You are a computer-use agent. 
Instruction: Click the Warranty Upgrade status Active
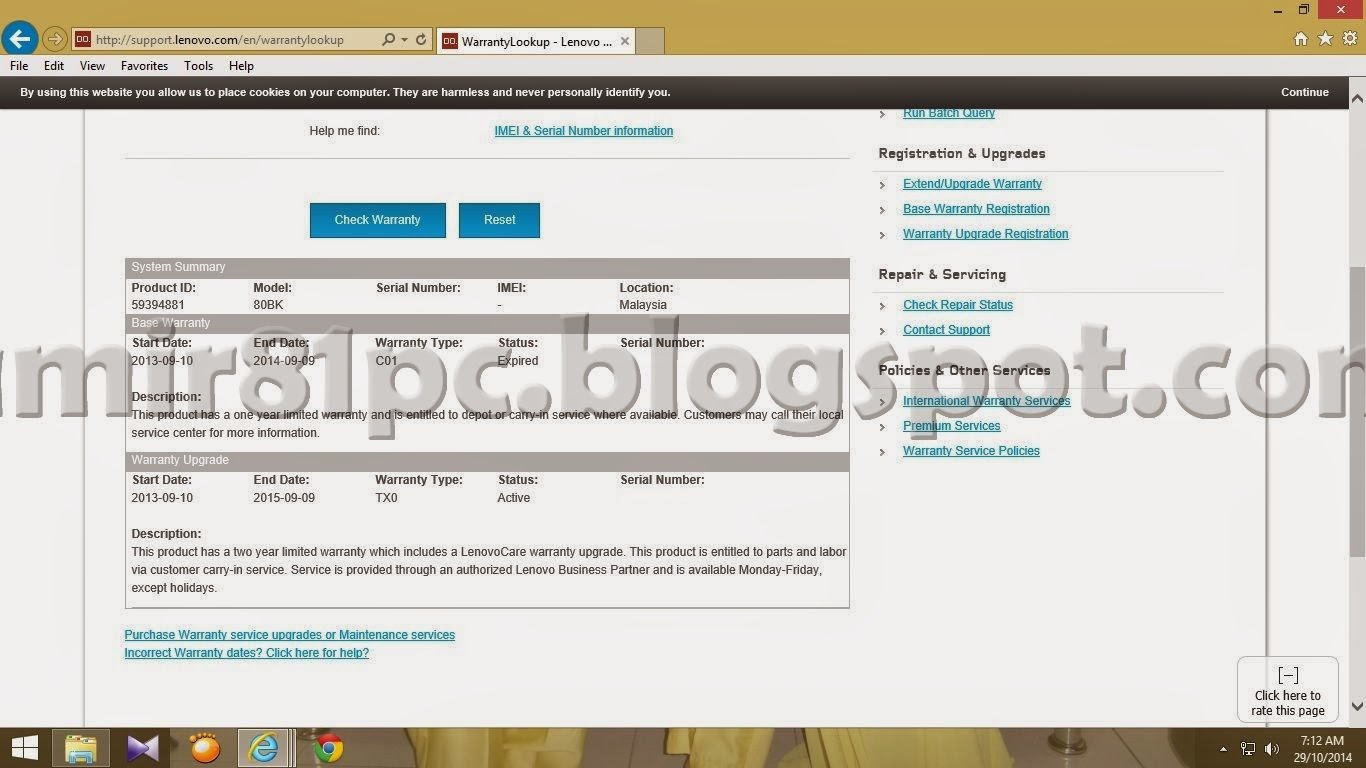[x=514, y=498]
